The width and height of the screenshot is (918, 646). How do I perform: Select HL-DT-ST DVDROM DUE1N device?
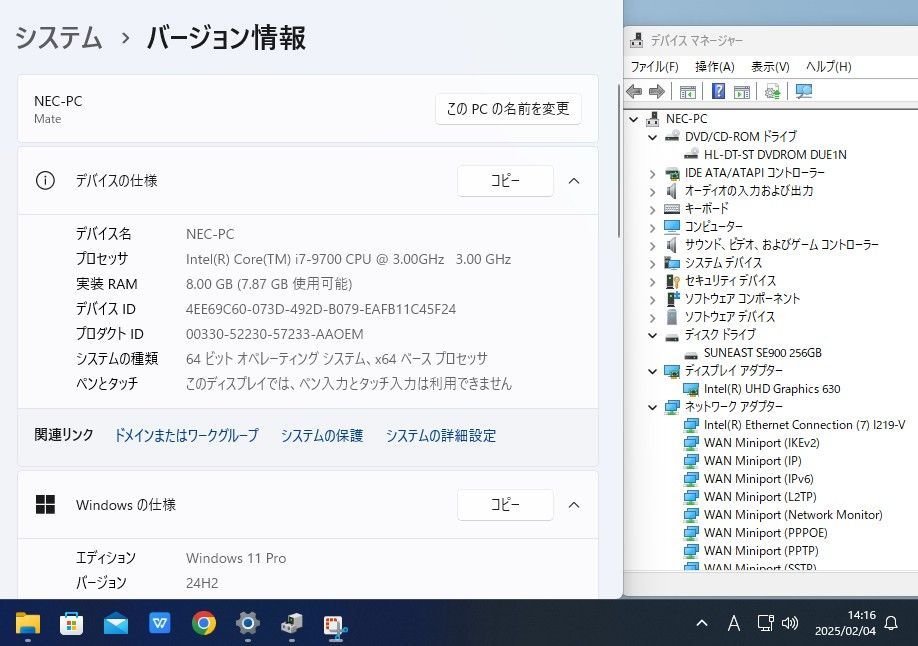775,155
